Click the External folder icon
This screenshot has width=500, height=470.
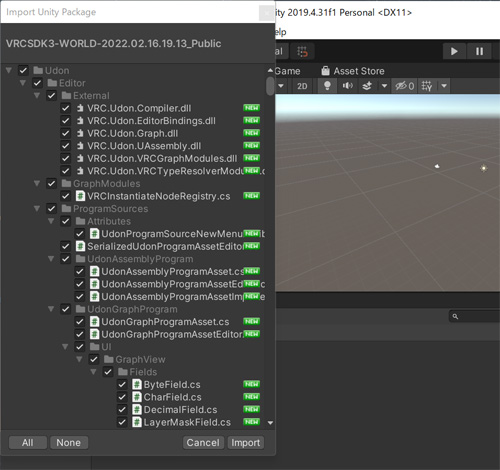66,96
